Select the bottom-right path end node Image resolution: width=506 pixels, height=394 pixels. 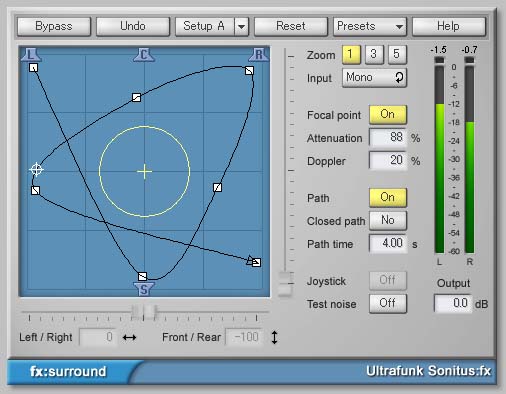256,262
